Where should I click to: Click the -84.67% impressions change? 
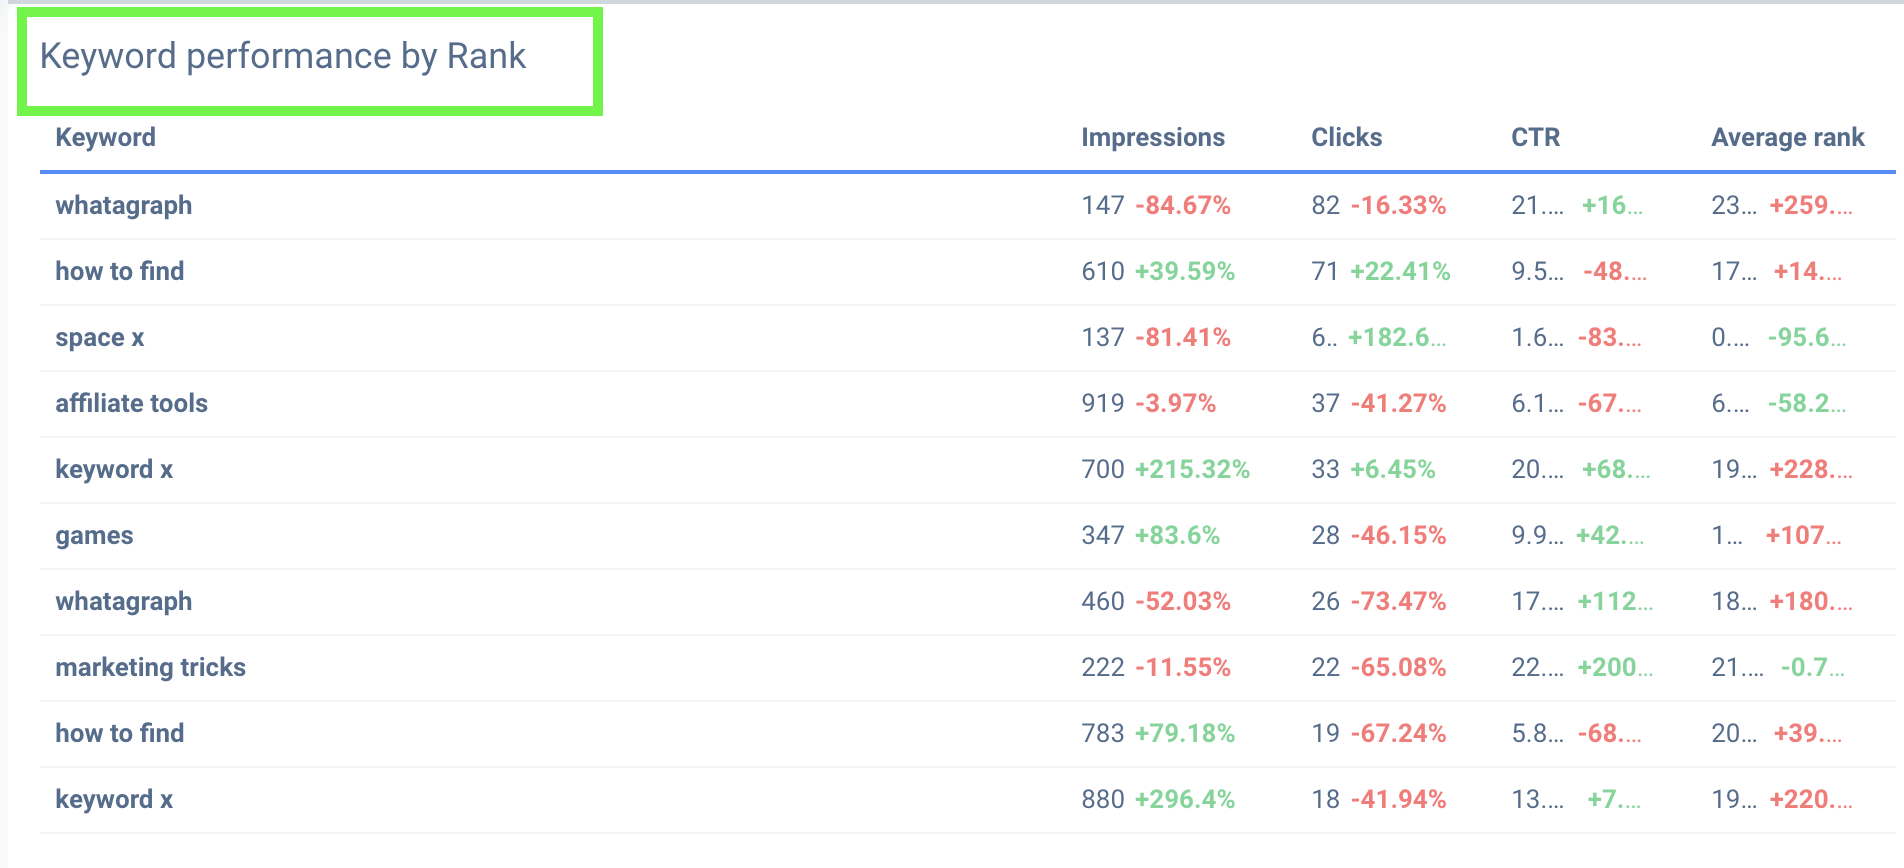coord(1183,205)
